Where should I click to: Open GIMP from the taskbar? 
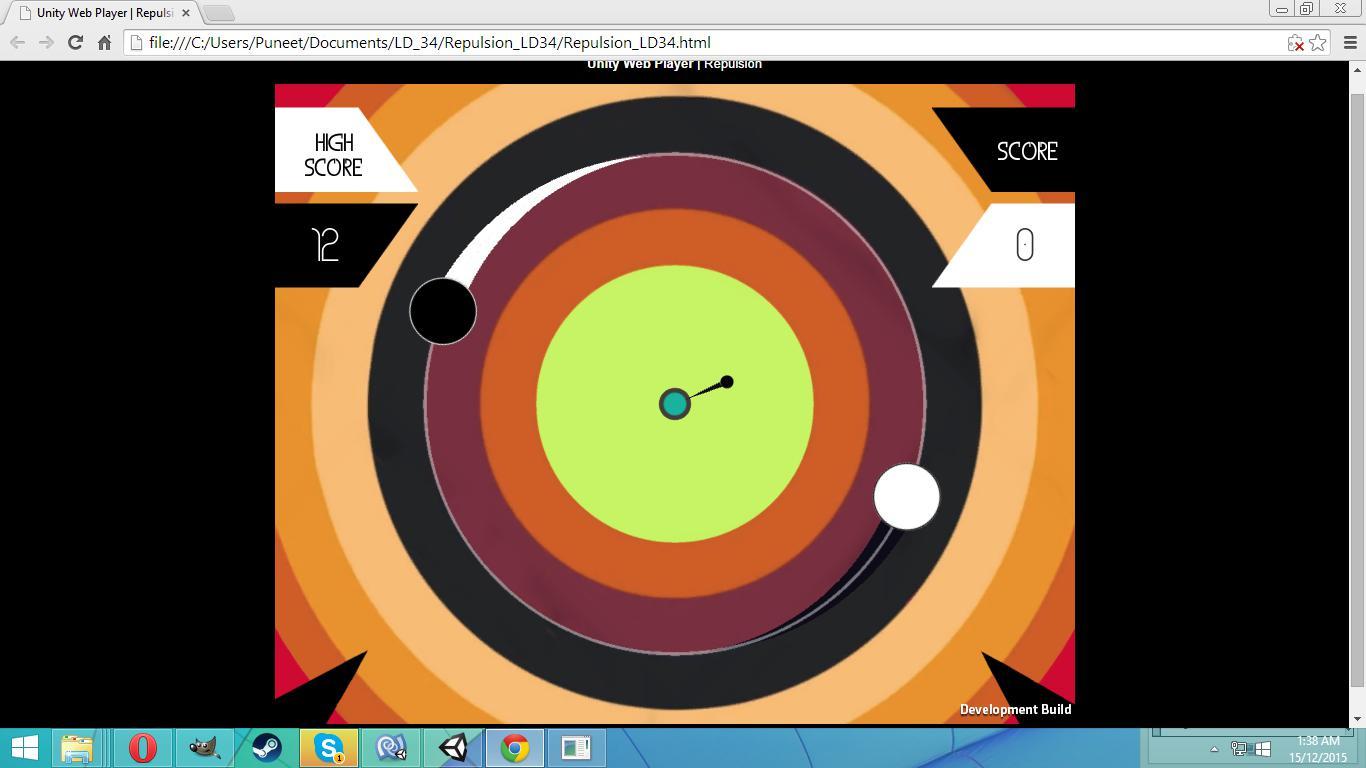coord(205,748)
